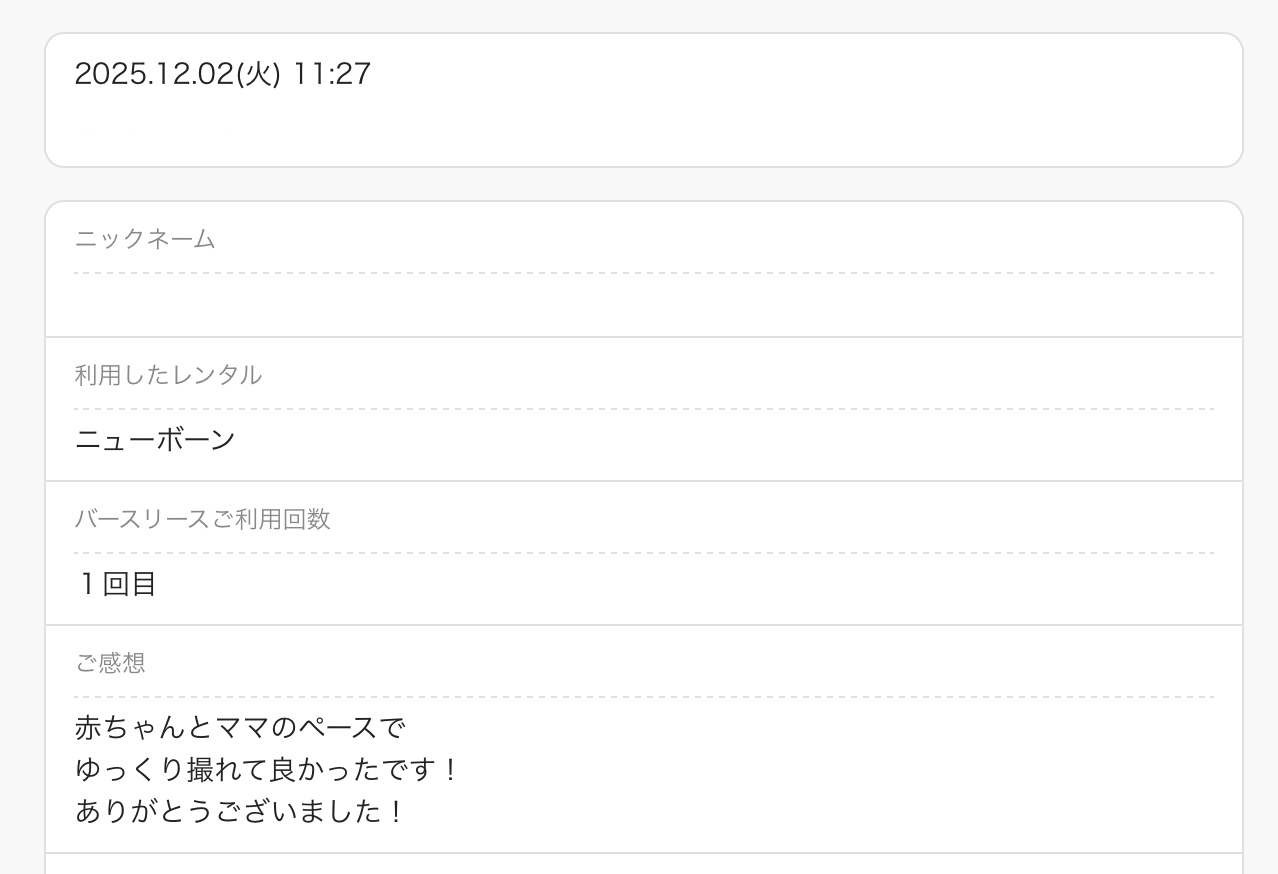Click the ニューボーン rental value
Image resolution: width=1278 pixels, height=874 pixels.
point(155,440)
